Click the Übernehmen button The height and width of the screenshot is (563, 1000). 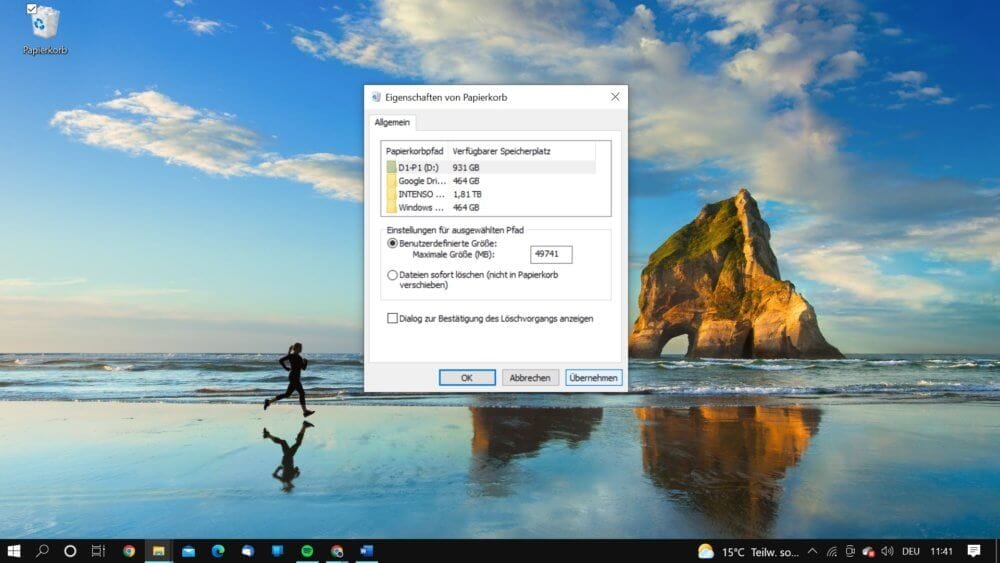click(593, 377)
